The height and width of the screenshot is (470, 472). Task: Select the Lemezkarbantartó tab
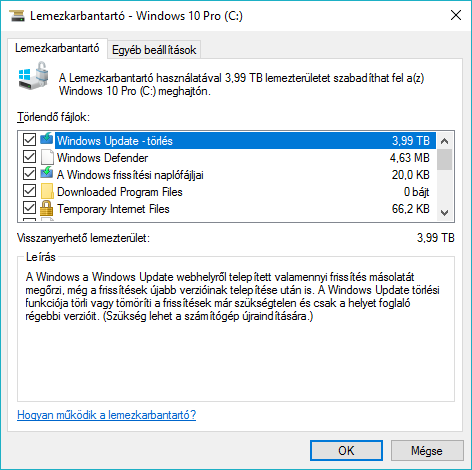pos(57,48)
